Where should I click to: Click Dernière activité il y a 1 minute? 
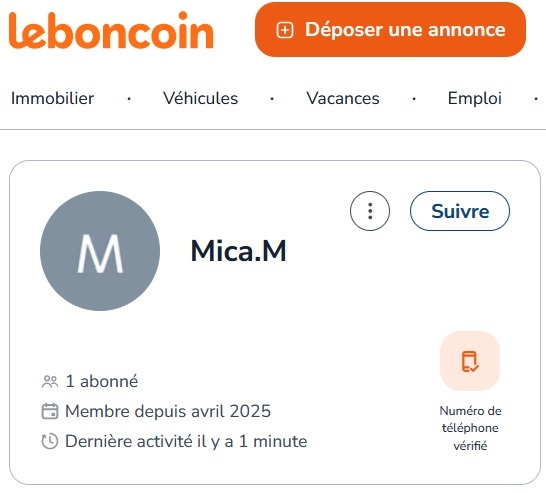186,441
